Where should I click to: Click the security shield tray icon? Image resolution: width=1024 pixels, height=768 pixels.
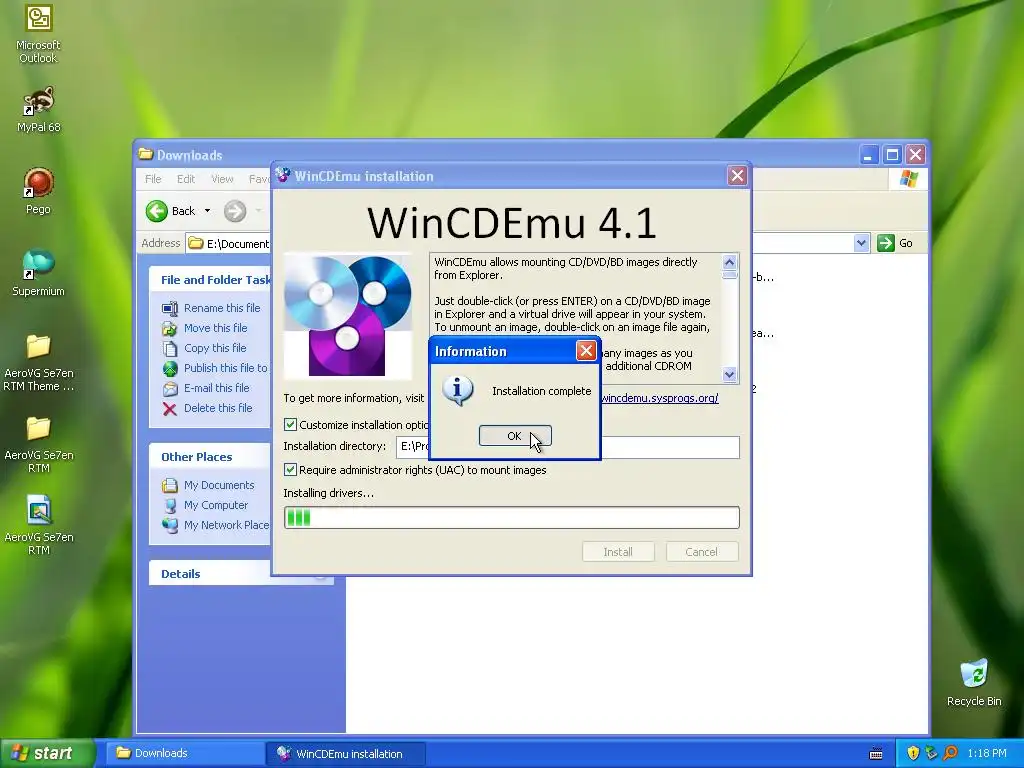pyautogui.click(x=913, y=753)
